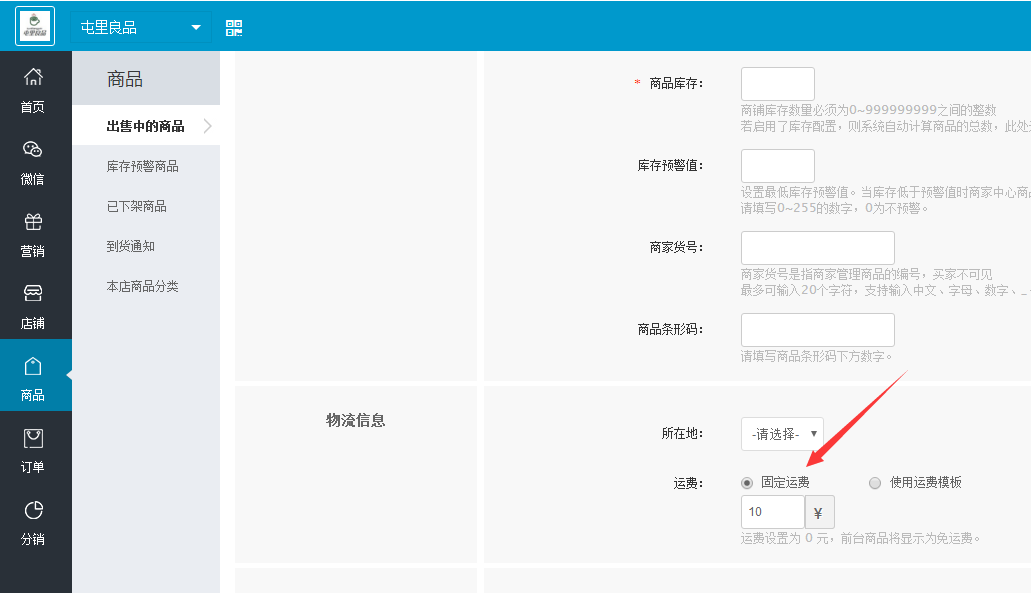Click chevron next to 出售中的商品
Screen dimensions: 1031x593
coord(208,126)
